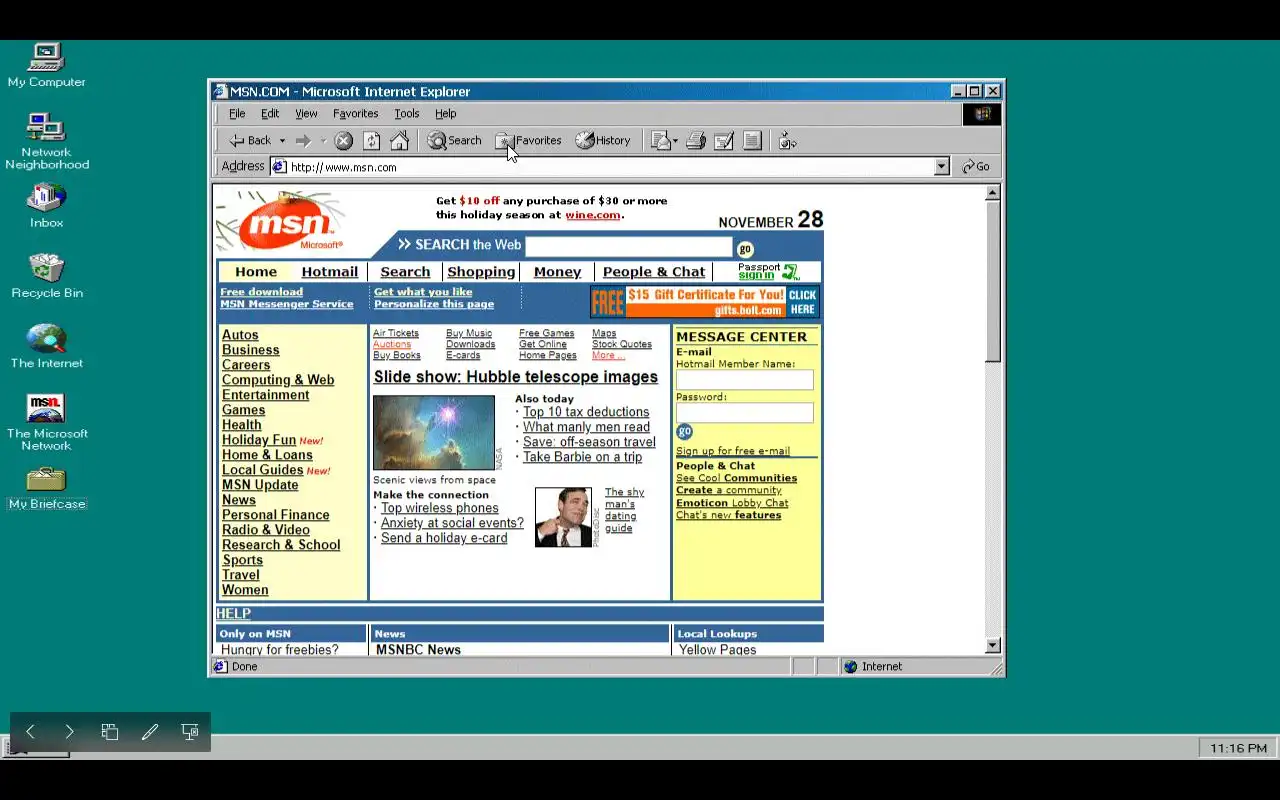Click the Hubble nebula thumbnail image
This screenshot has height=800, width=1280.
[433, 432]
